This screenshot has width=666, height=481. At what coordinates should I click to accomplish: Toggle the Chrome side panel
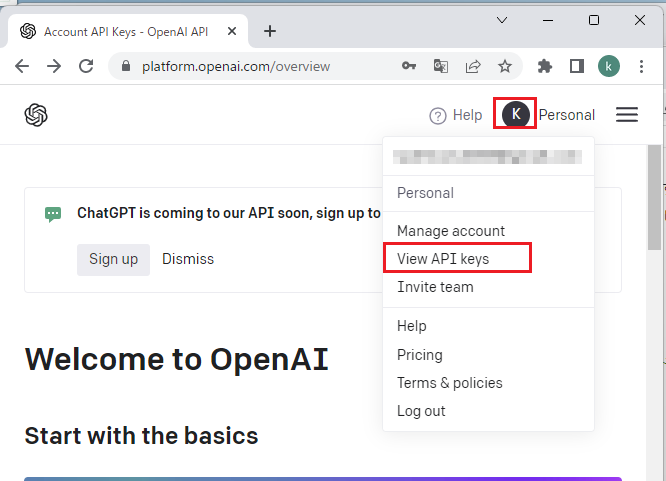(x=577, y=67)
